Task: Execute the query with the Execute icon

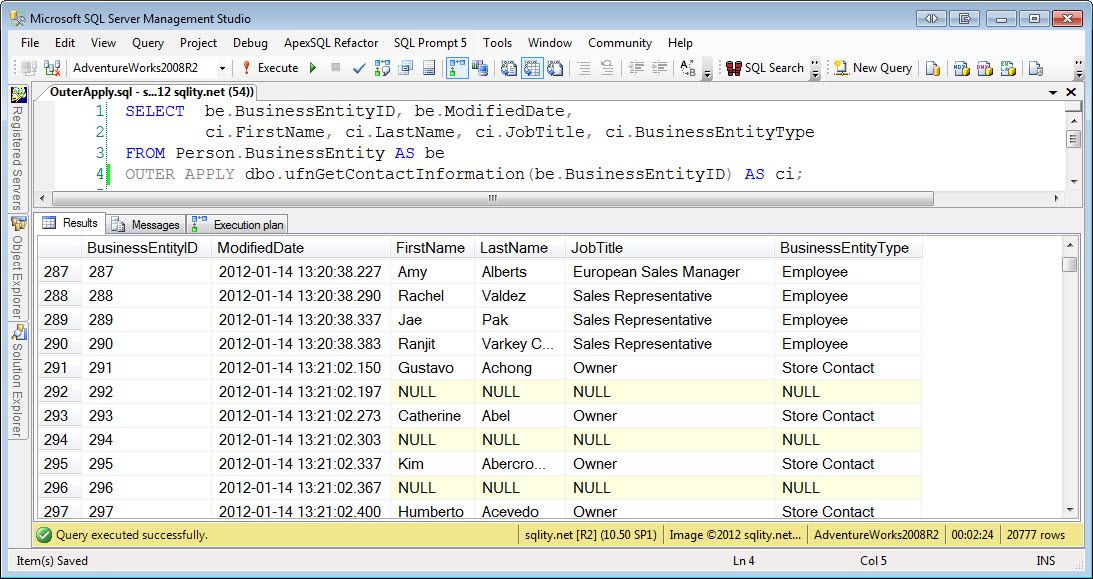Action: [273, 68]
